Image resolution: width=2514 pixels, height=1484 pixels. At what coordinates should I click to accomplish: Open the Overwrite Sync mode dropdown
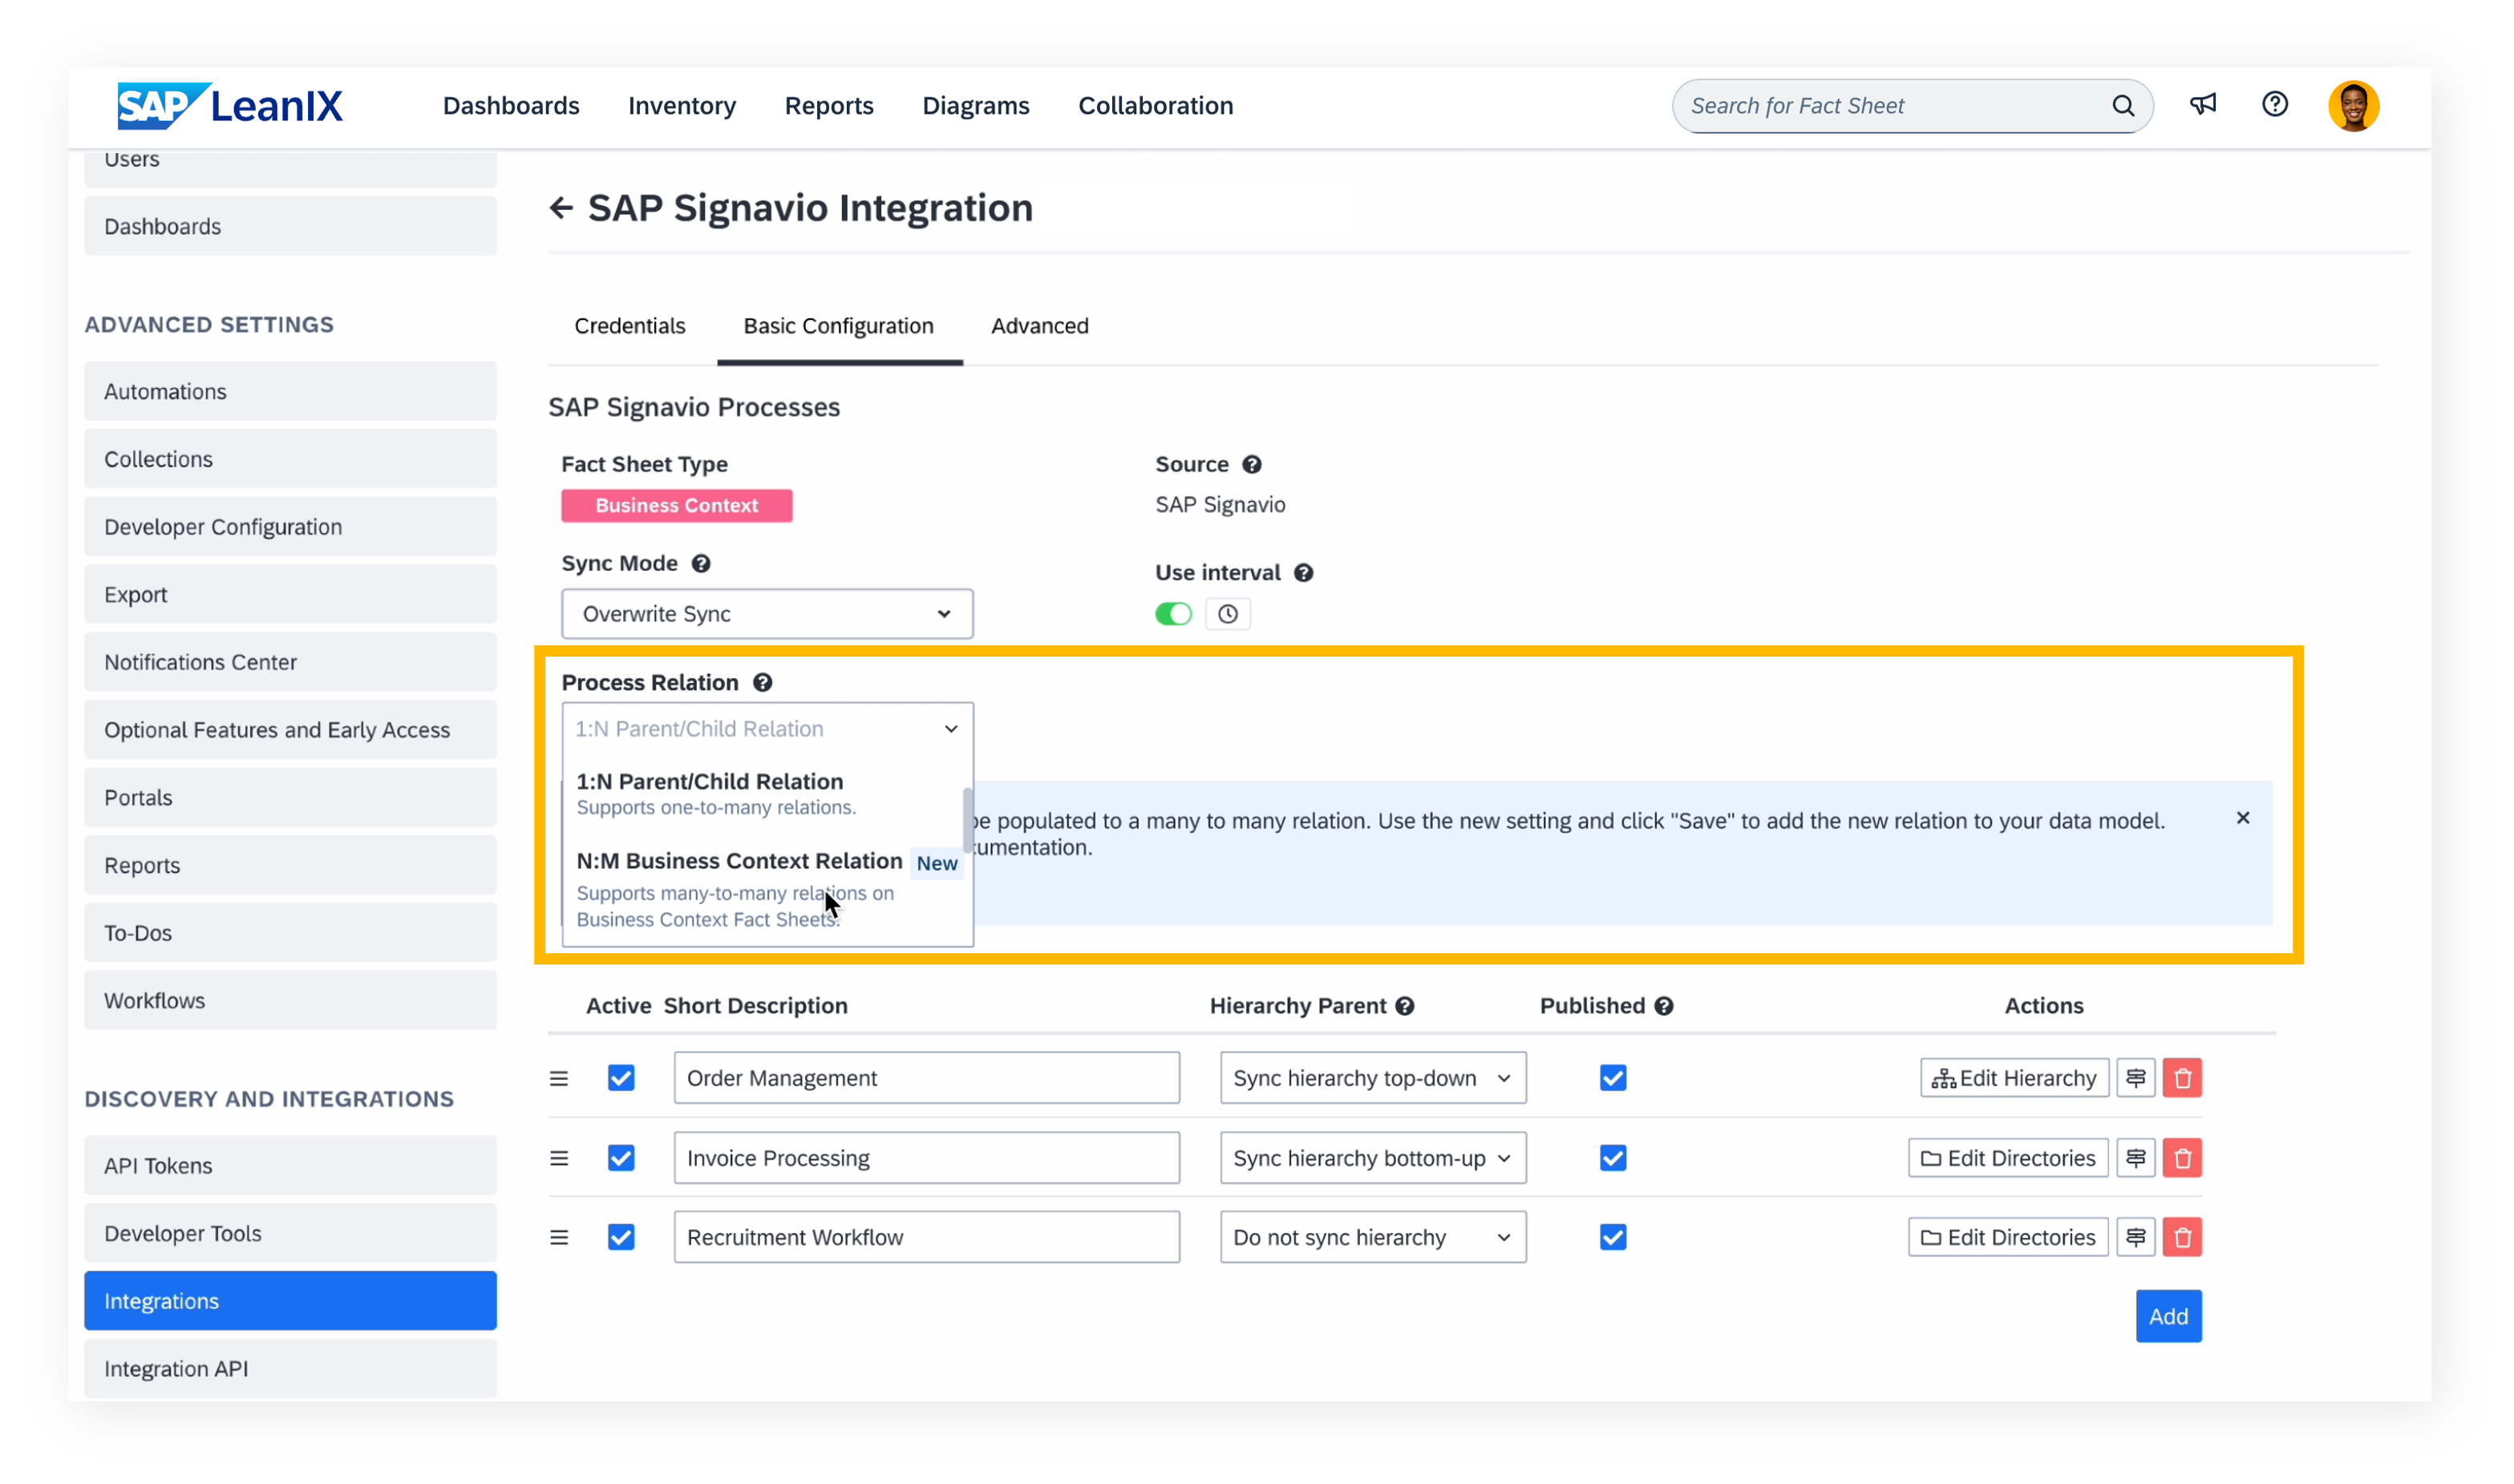[767, 614]
